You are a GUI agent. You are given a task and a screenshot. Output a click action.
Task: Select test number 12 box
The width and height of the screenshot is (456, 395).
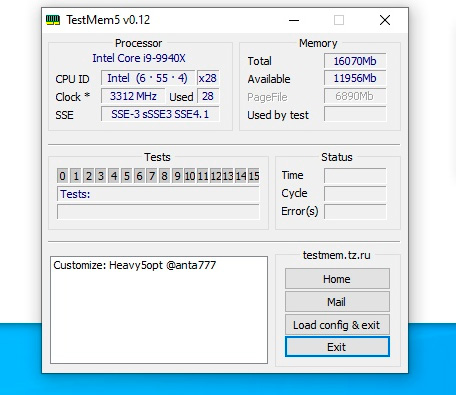point(216,176)
